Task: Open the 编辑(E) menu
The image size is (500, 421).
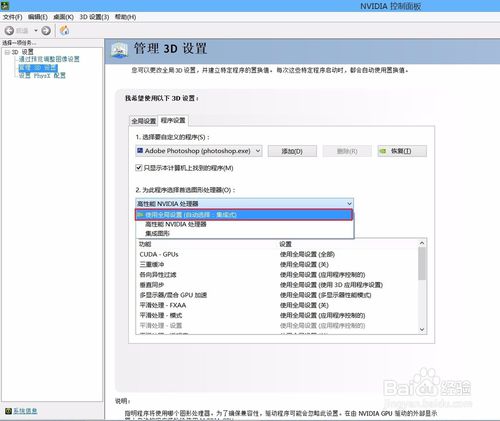Action: tap(38, 17)
